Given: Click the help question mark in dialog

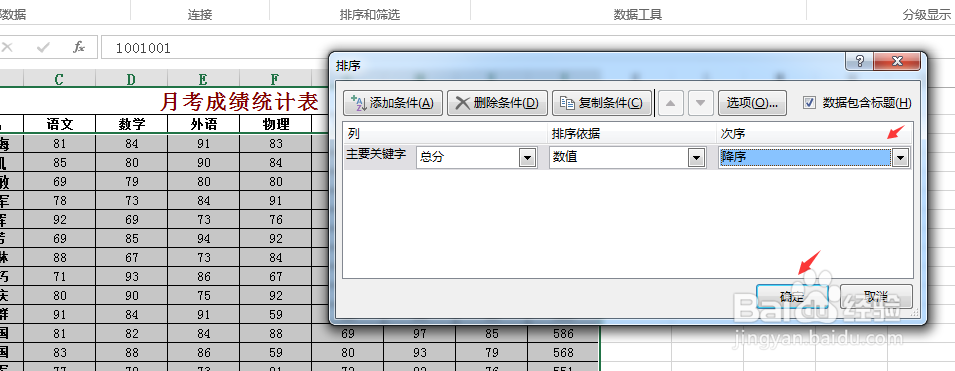Looking at the screenshot, I should coord(859,61).
